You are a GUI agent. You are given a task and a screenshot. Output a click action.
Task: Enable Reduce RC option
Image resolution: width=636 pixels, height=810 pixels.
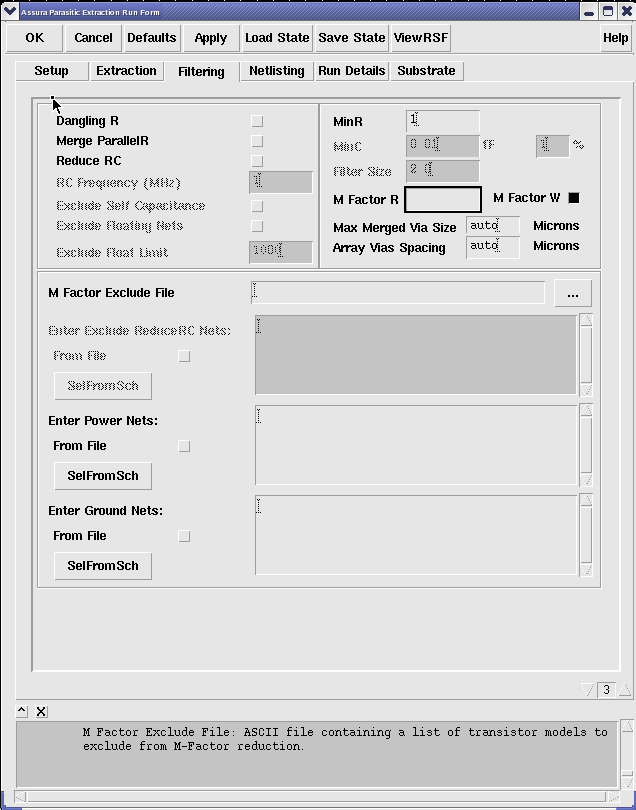coord(257,161)
